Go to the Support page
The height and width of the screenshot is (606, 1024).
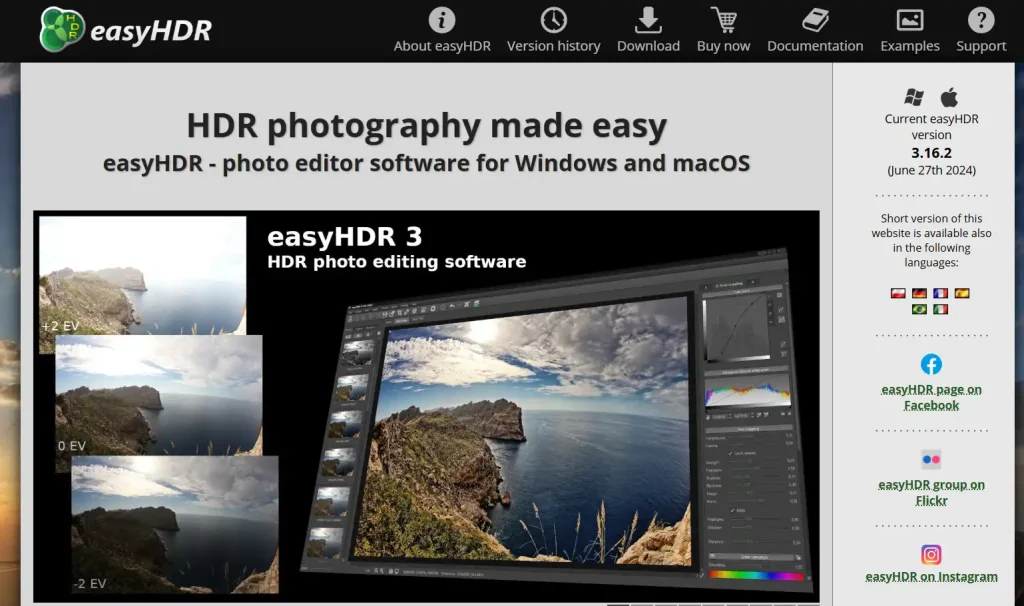coord(981,30)
